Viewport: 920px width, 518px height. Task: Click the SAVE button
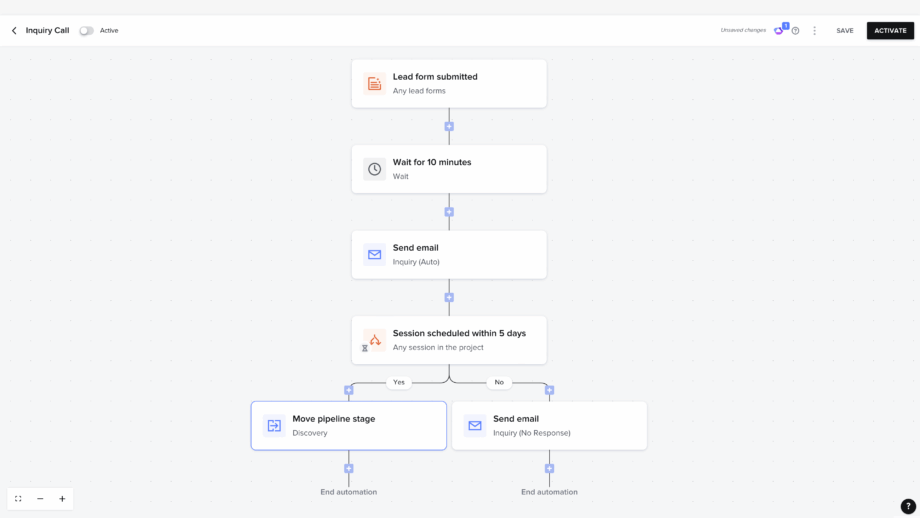pos(845,31)
